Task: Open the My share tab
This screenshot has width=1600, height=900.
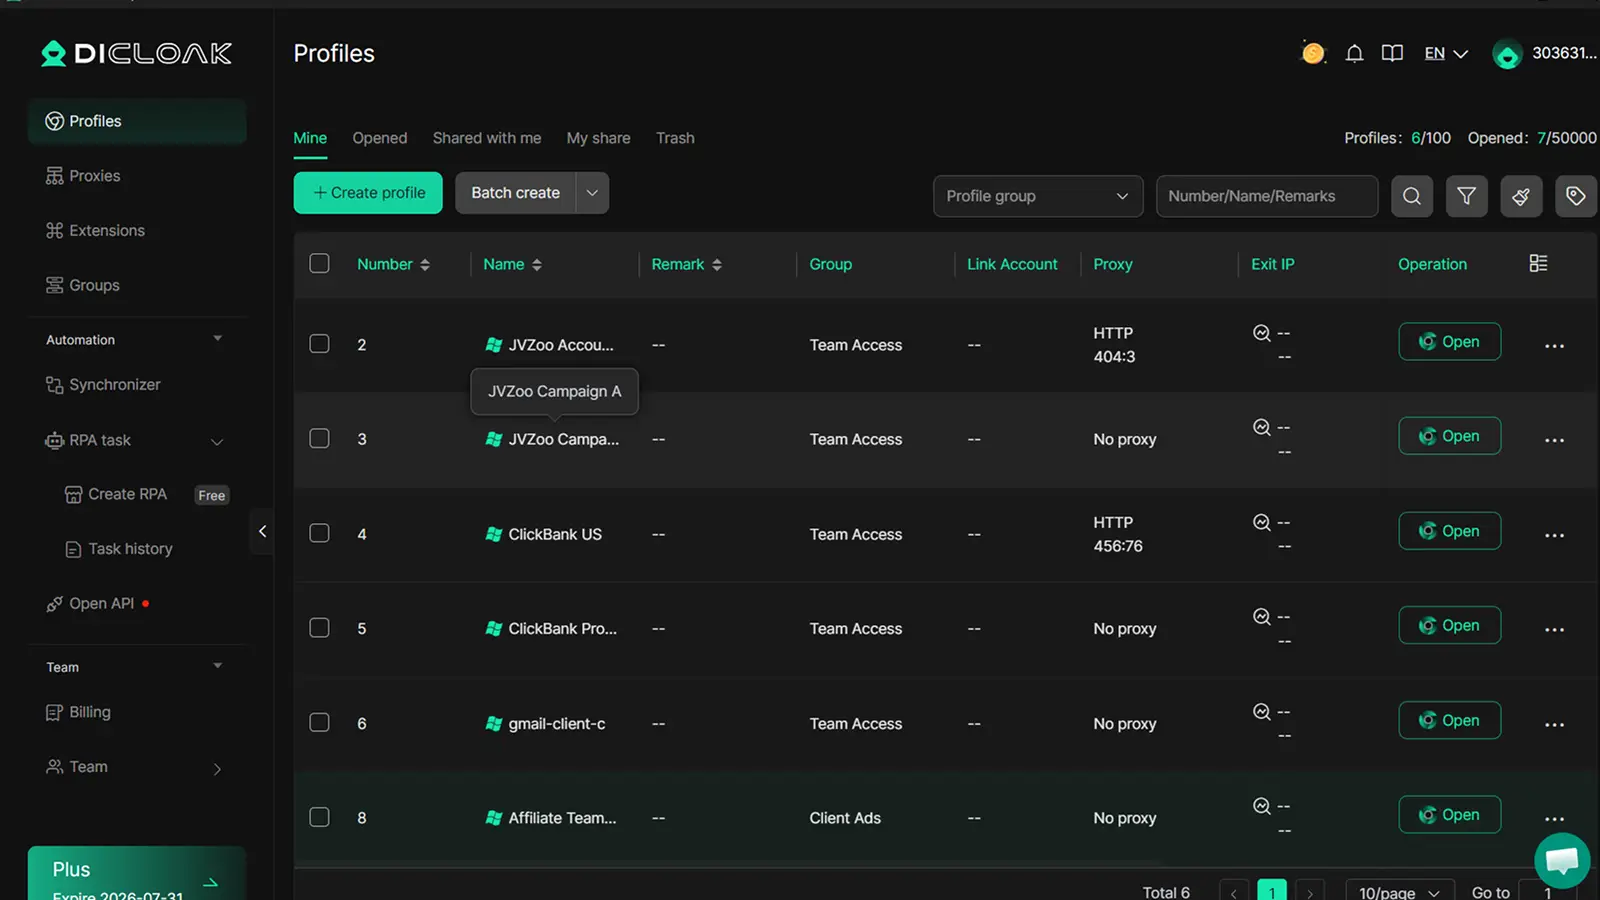Action: pyautogui.click(x=599, y=138)
